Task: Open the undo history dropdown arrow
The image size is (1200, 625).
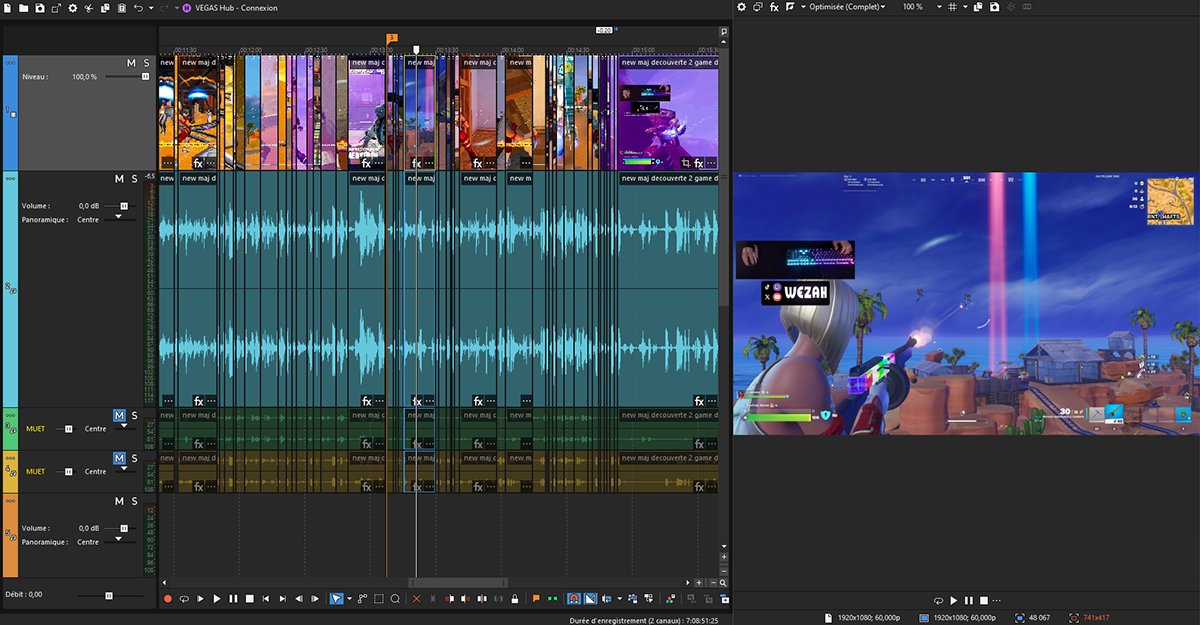Action: [149, 7]
